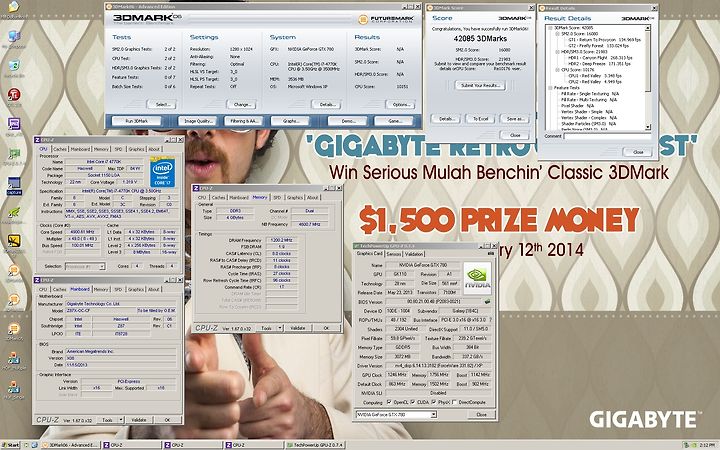
Task: Click Submit Your Results button
Action: click(480, 85)
